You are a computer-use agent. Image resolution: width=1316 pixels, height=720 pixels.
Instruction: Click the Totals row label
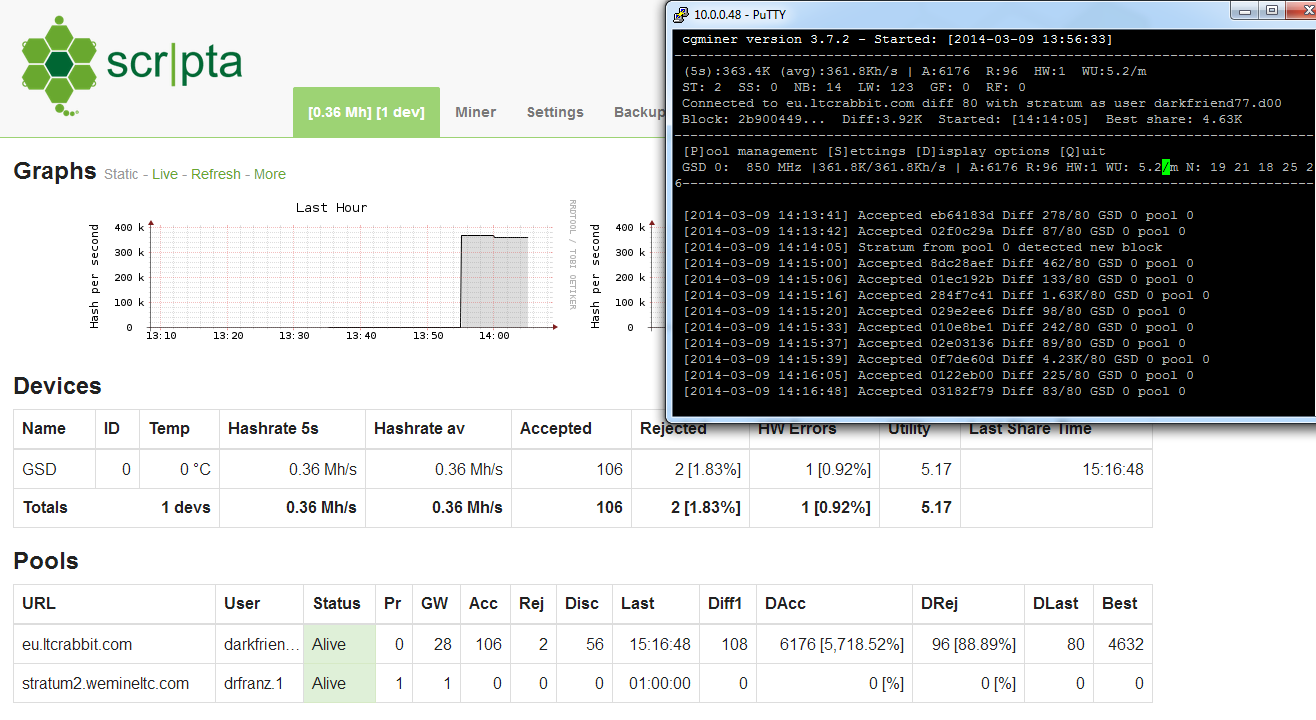[x=45, y=507]
